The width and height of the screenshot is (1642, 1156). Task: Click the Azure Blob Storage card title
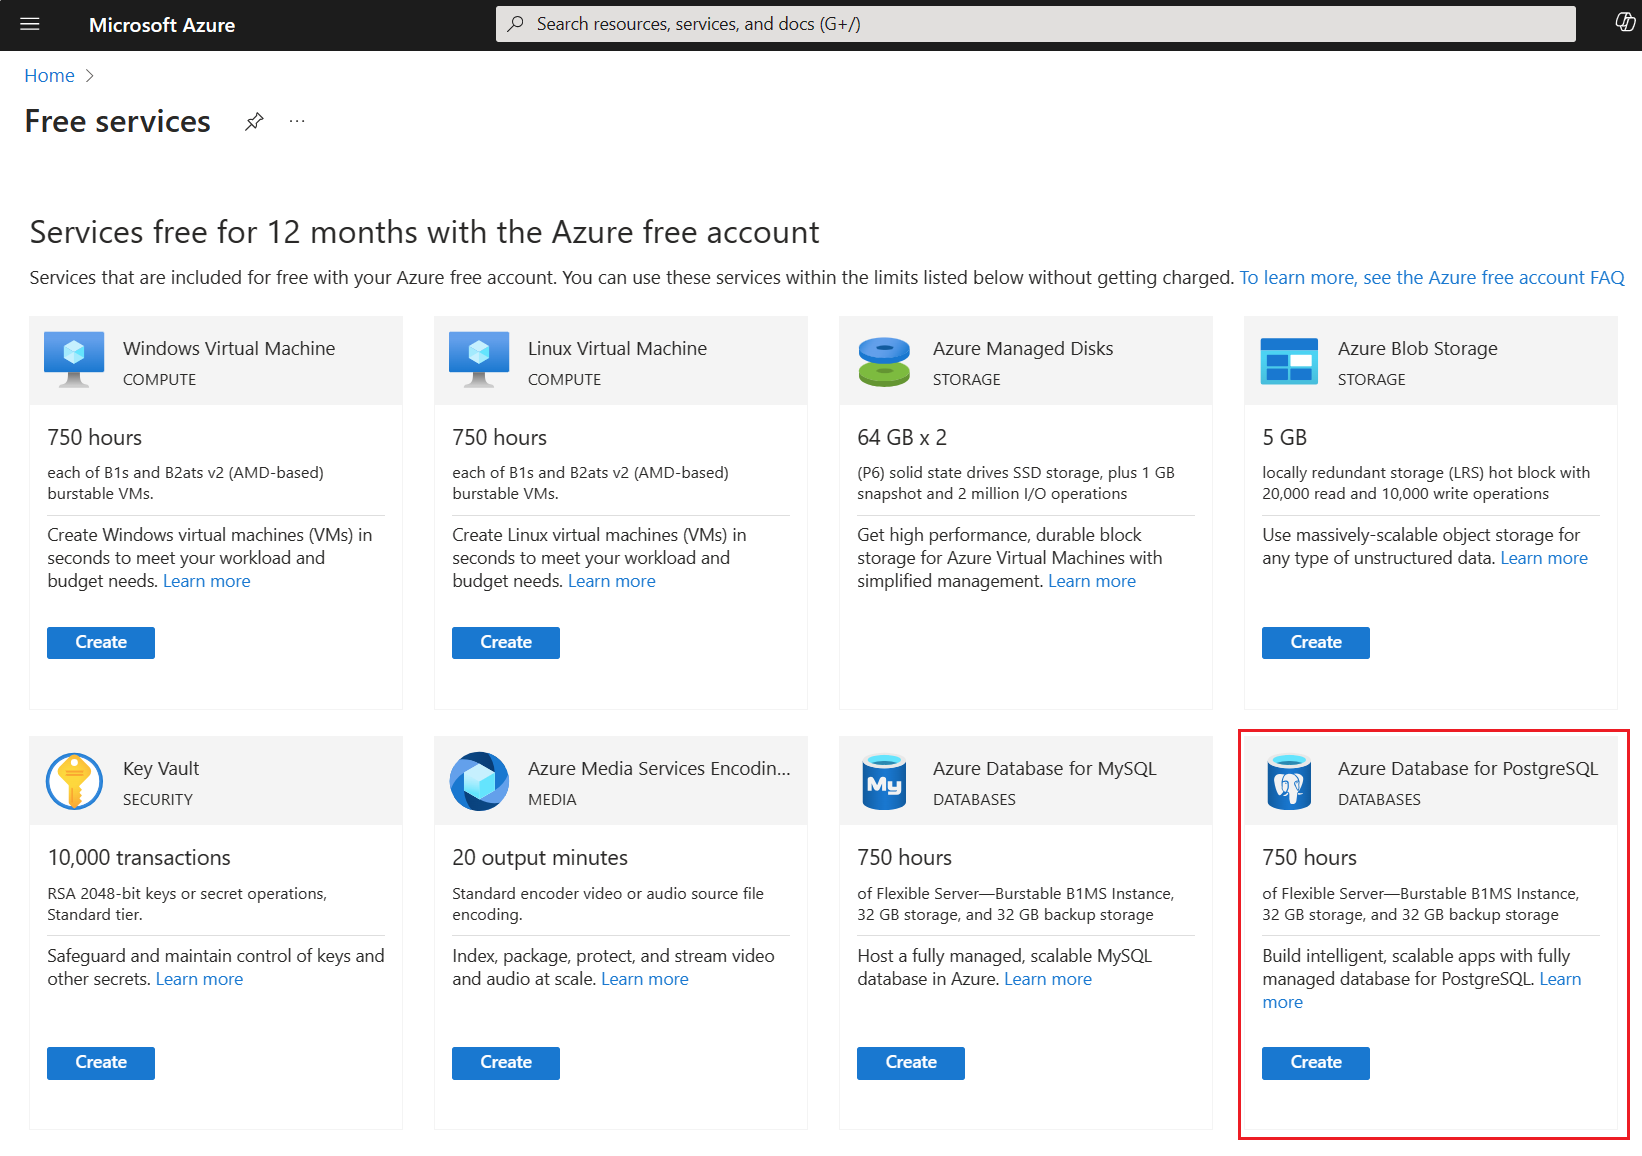pyautogui.click(x=1418, y=348)
